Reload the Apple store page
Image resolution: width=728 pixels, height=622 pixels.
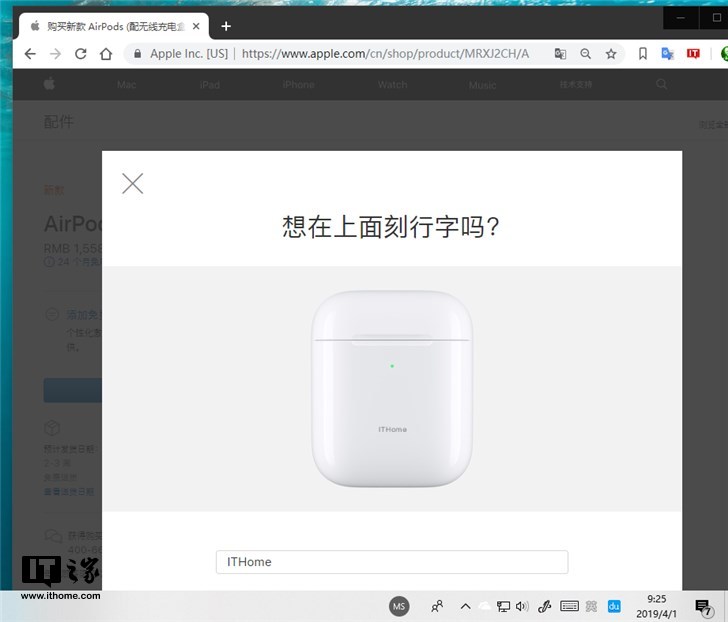[x=81, y=54]
